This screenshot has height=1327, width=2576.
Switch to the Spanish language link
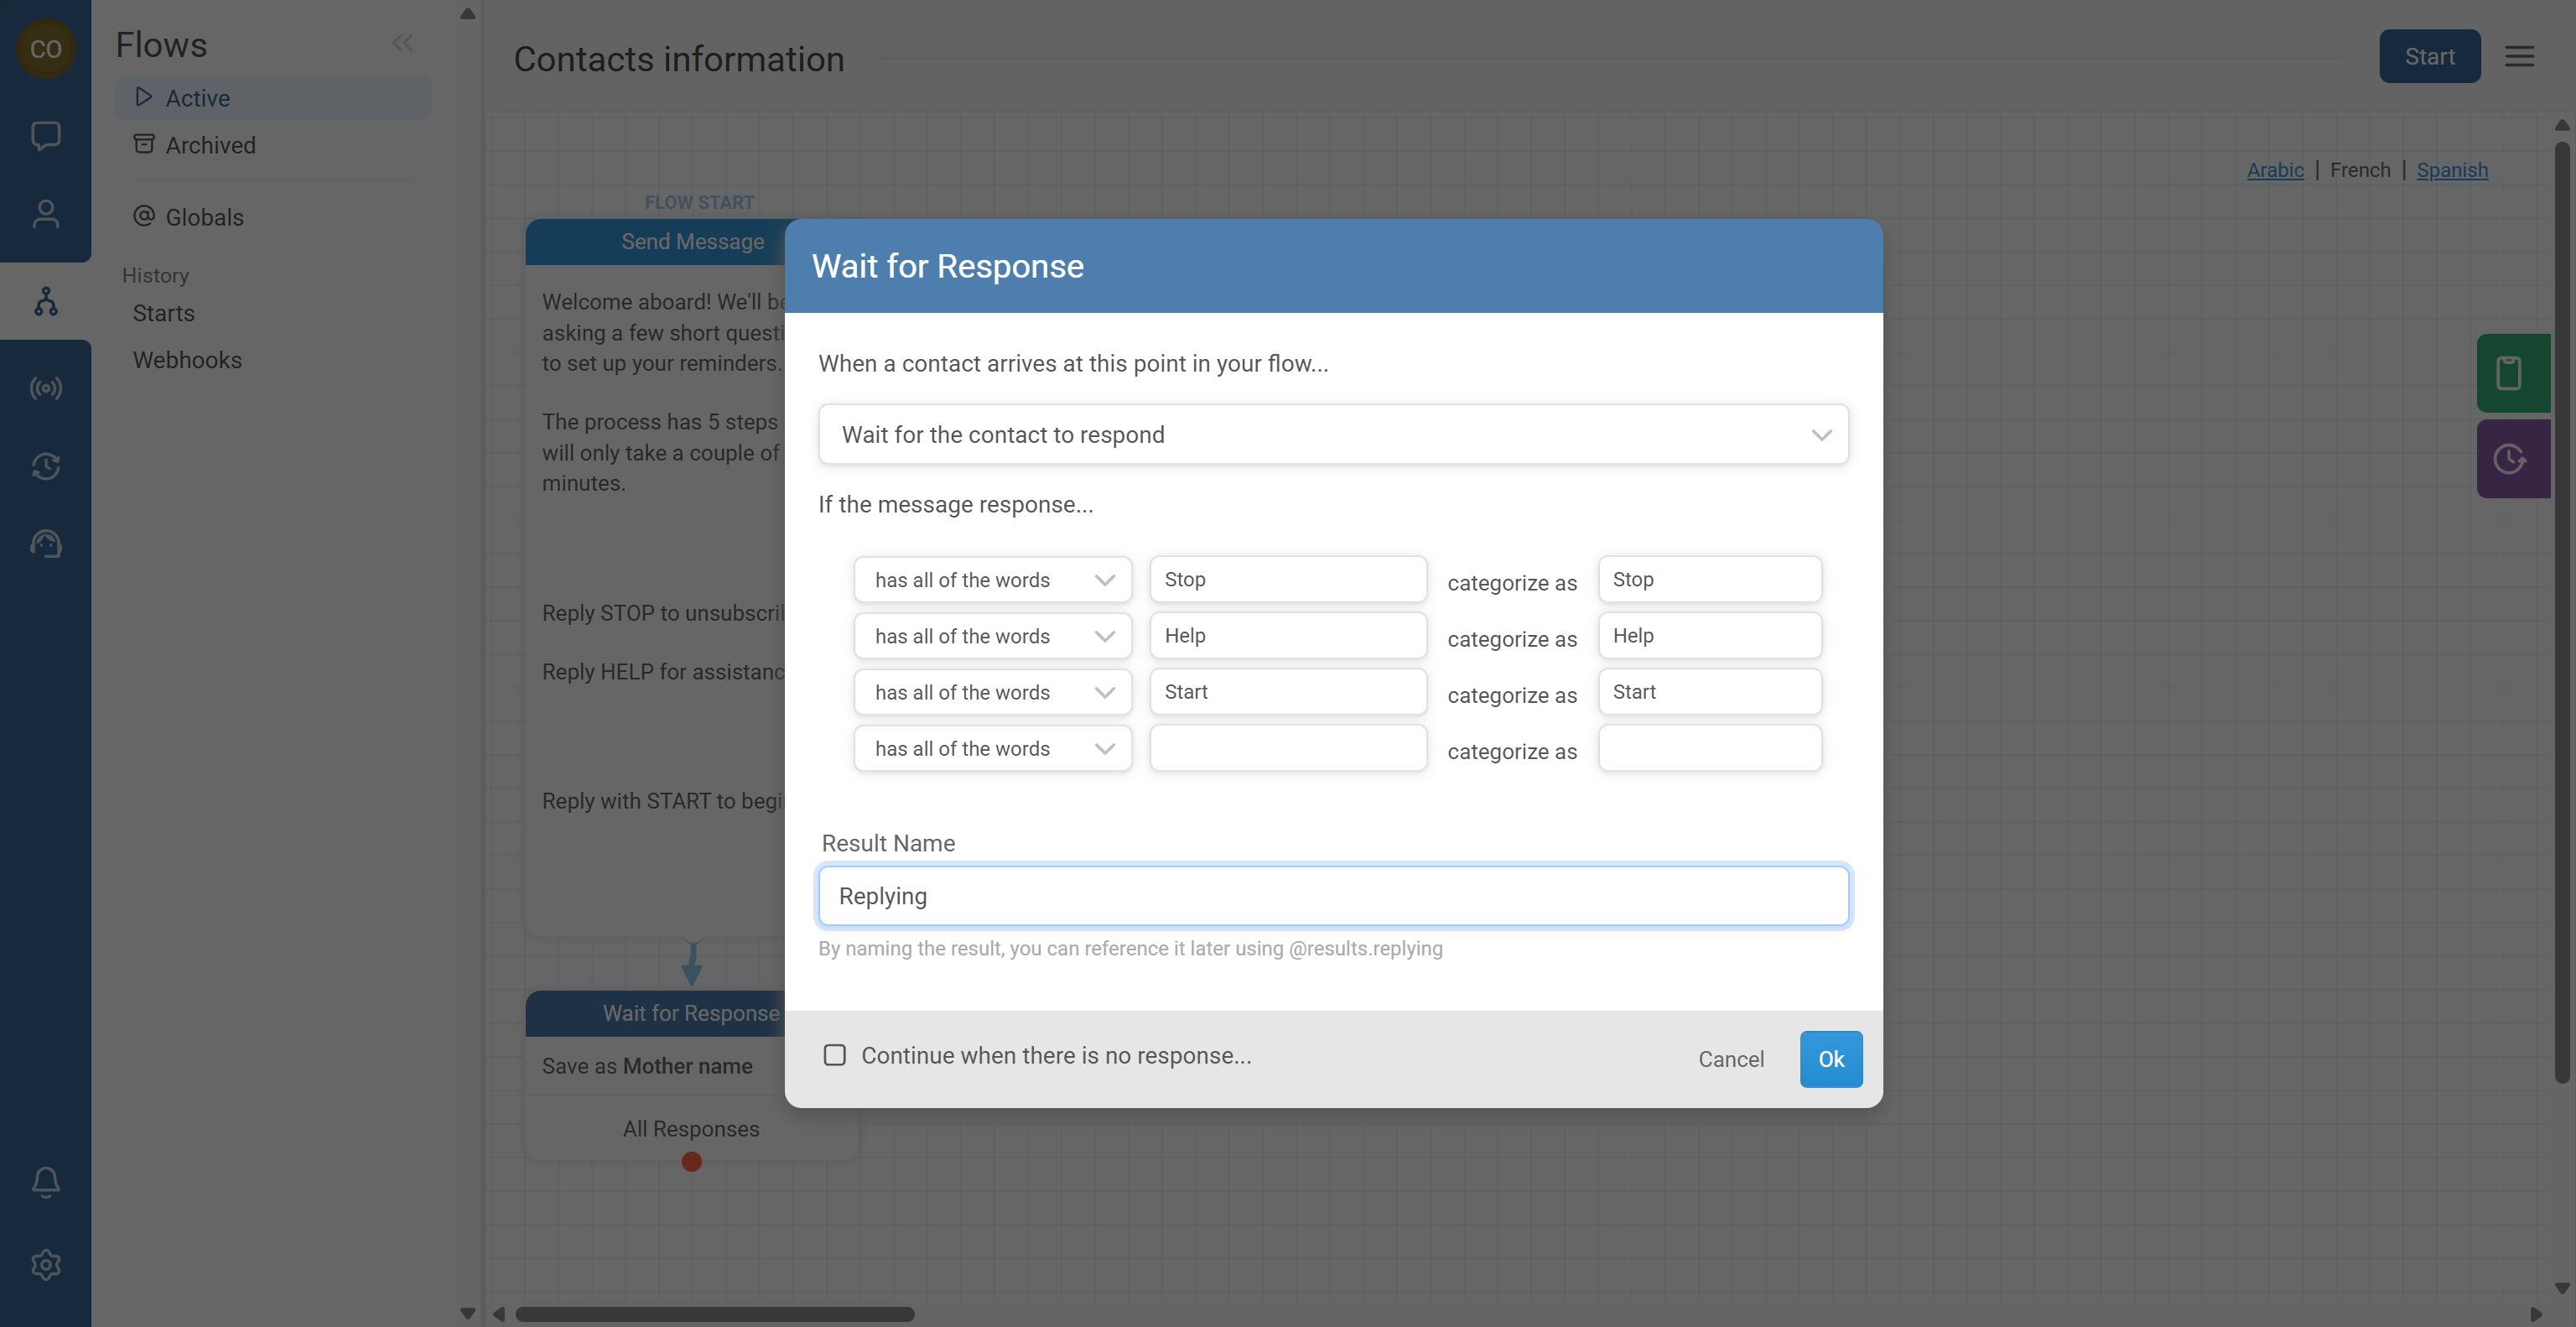2451,170
